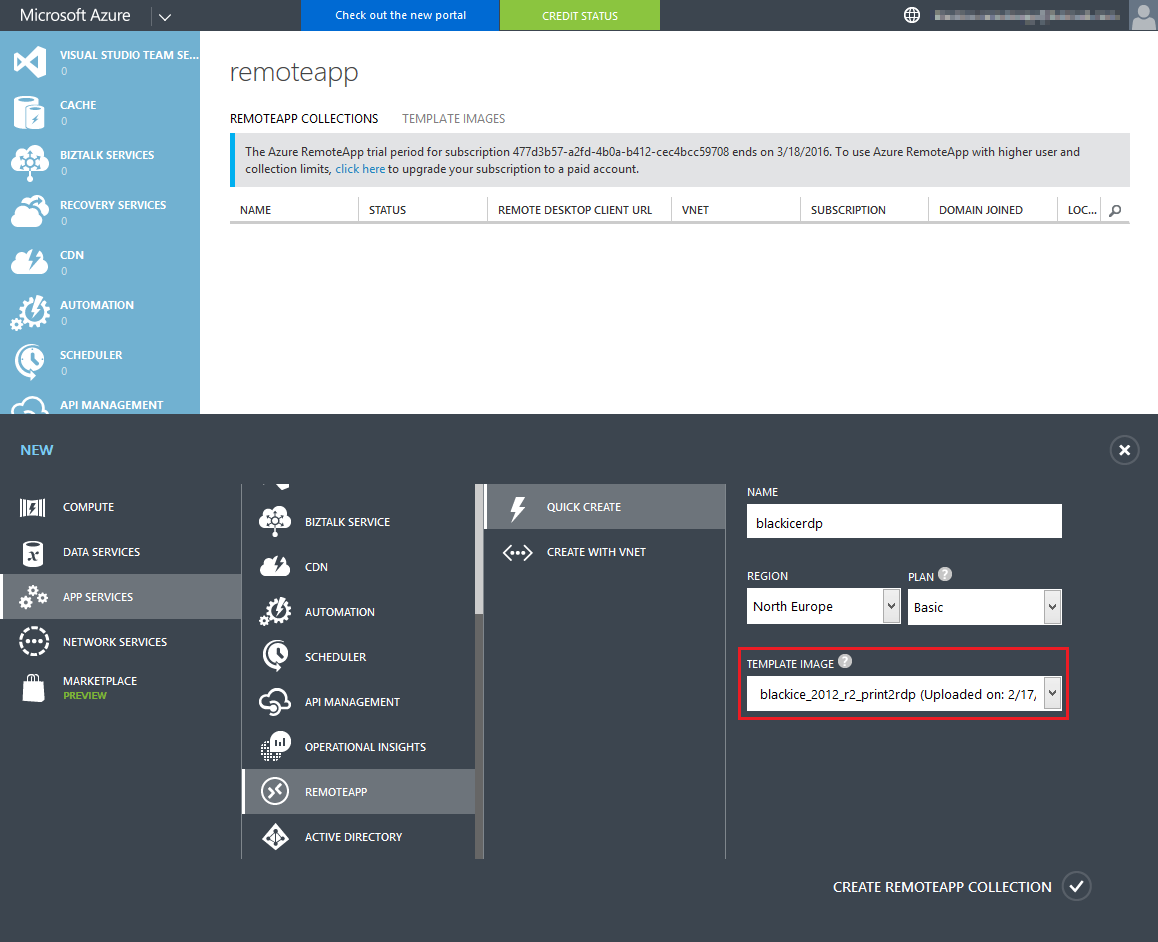Image resolution: width=1158 pixels, height=942 pixels.
Task: Select the Compute category label
Action: [88, 507]
